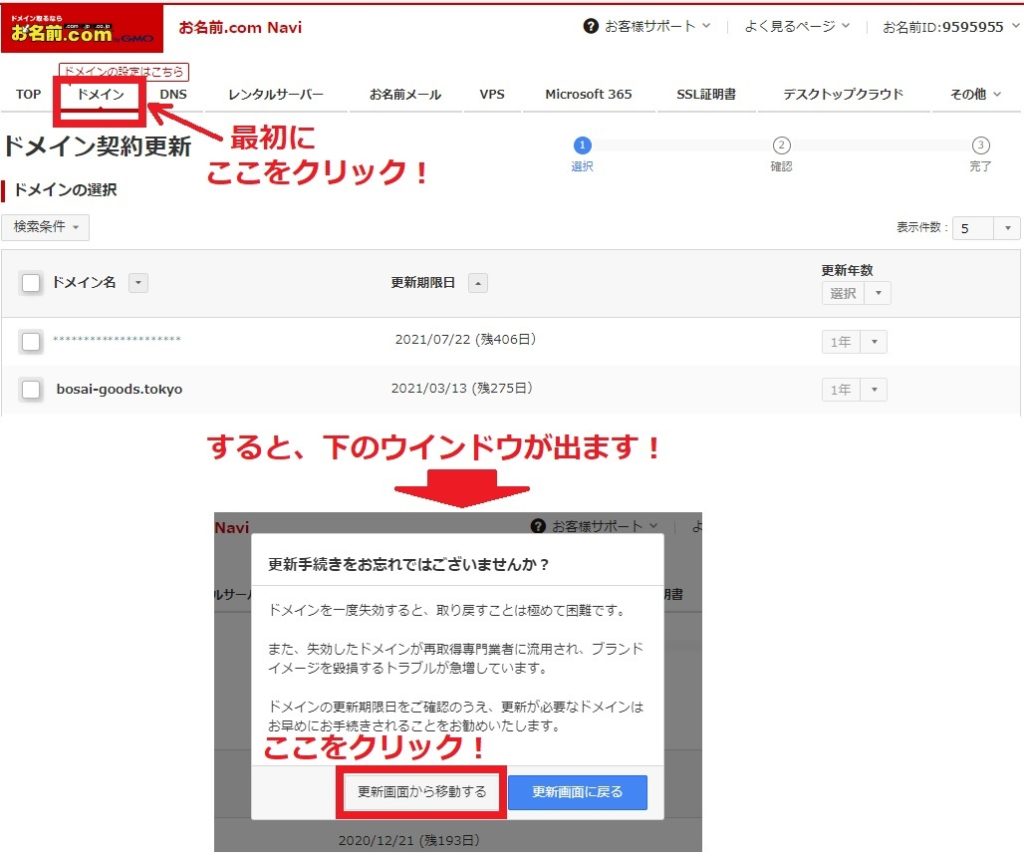Check the bosai-goods.tokyo checkbox

[31, 389]
